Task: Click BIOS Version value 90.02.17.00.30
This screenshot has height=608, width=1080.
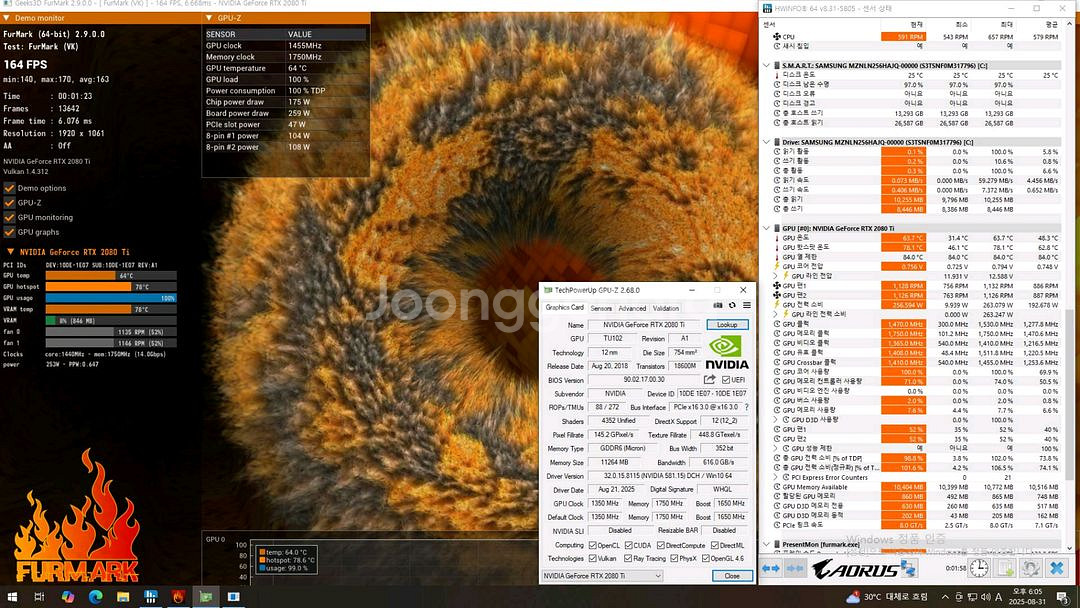Action: click(644, 379)
